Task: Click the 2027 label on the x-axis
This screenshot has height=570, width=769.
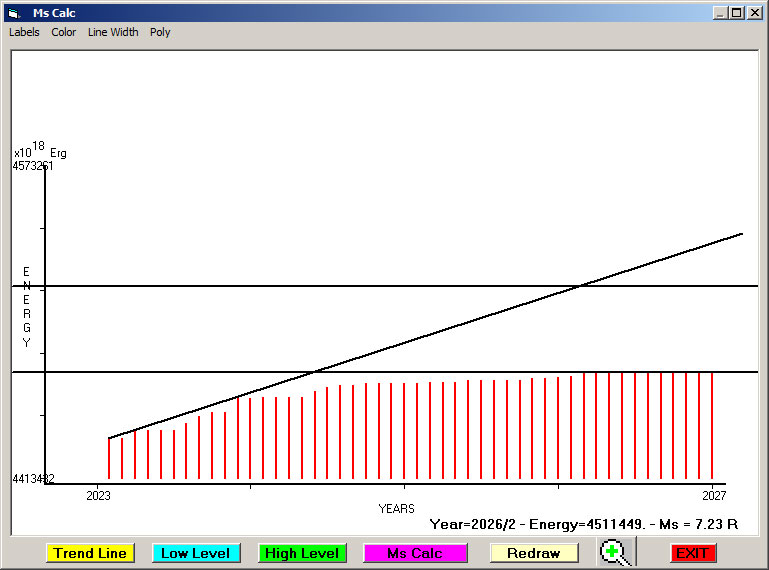Action: coord(713,495)
